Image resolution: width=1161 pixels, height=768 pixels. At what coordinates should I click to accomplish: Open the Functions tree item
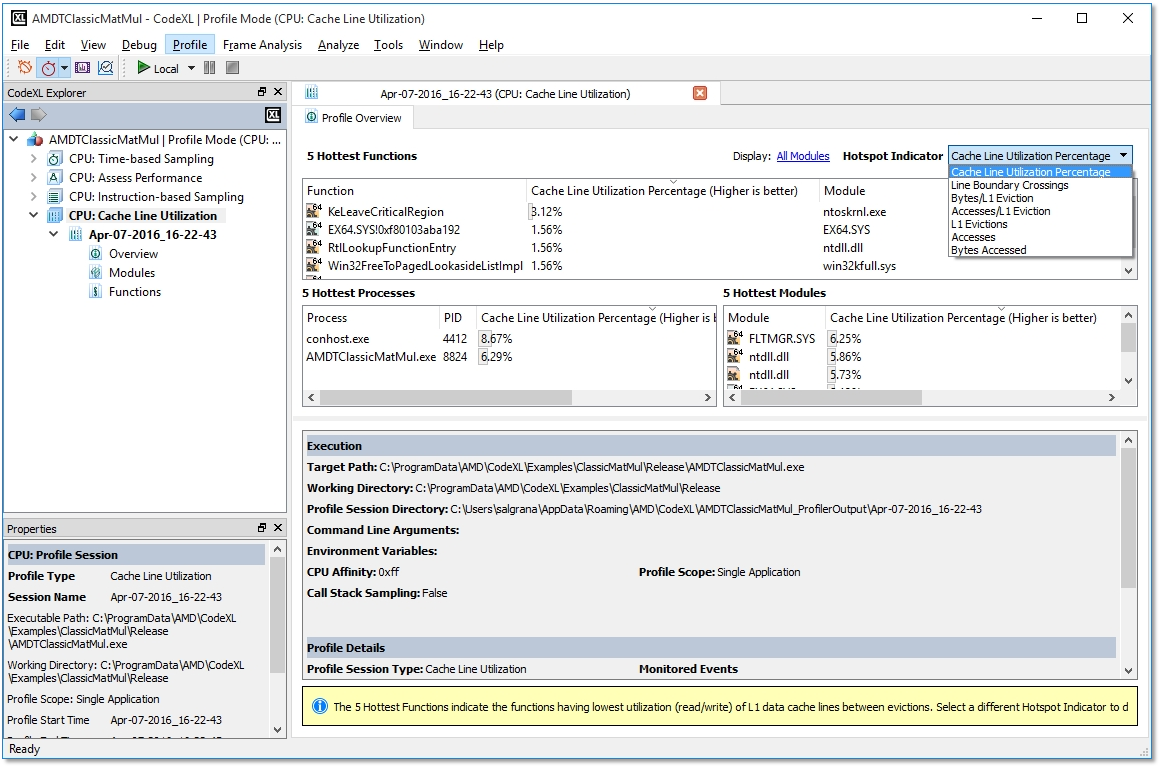click(135, 292)
